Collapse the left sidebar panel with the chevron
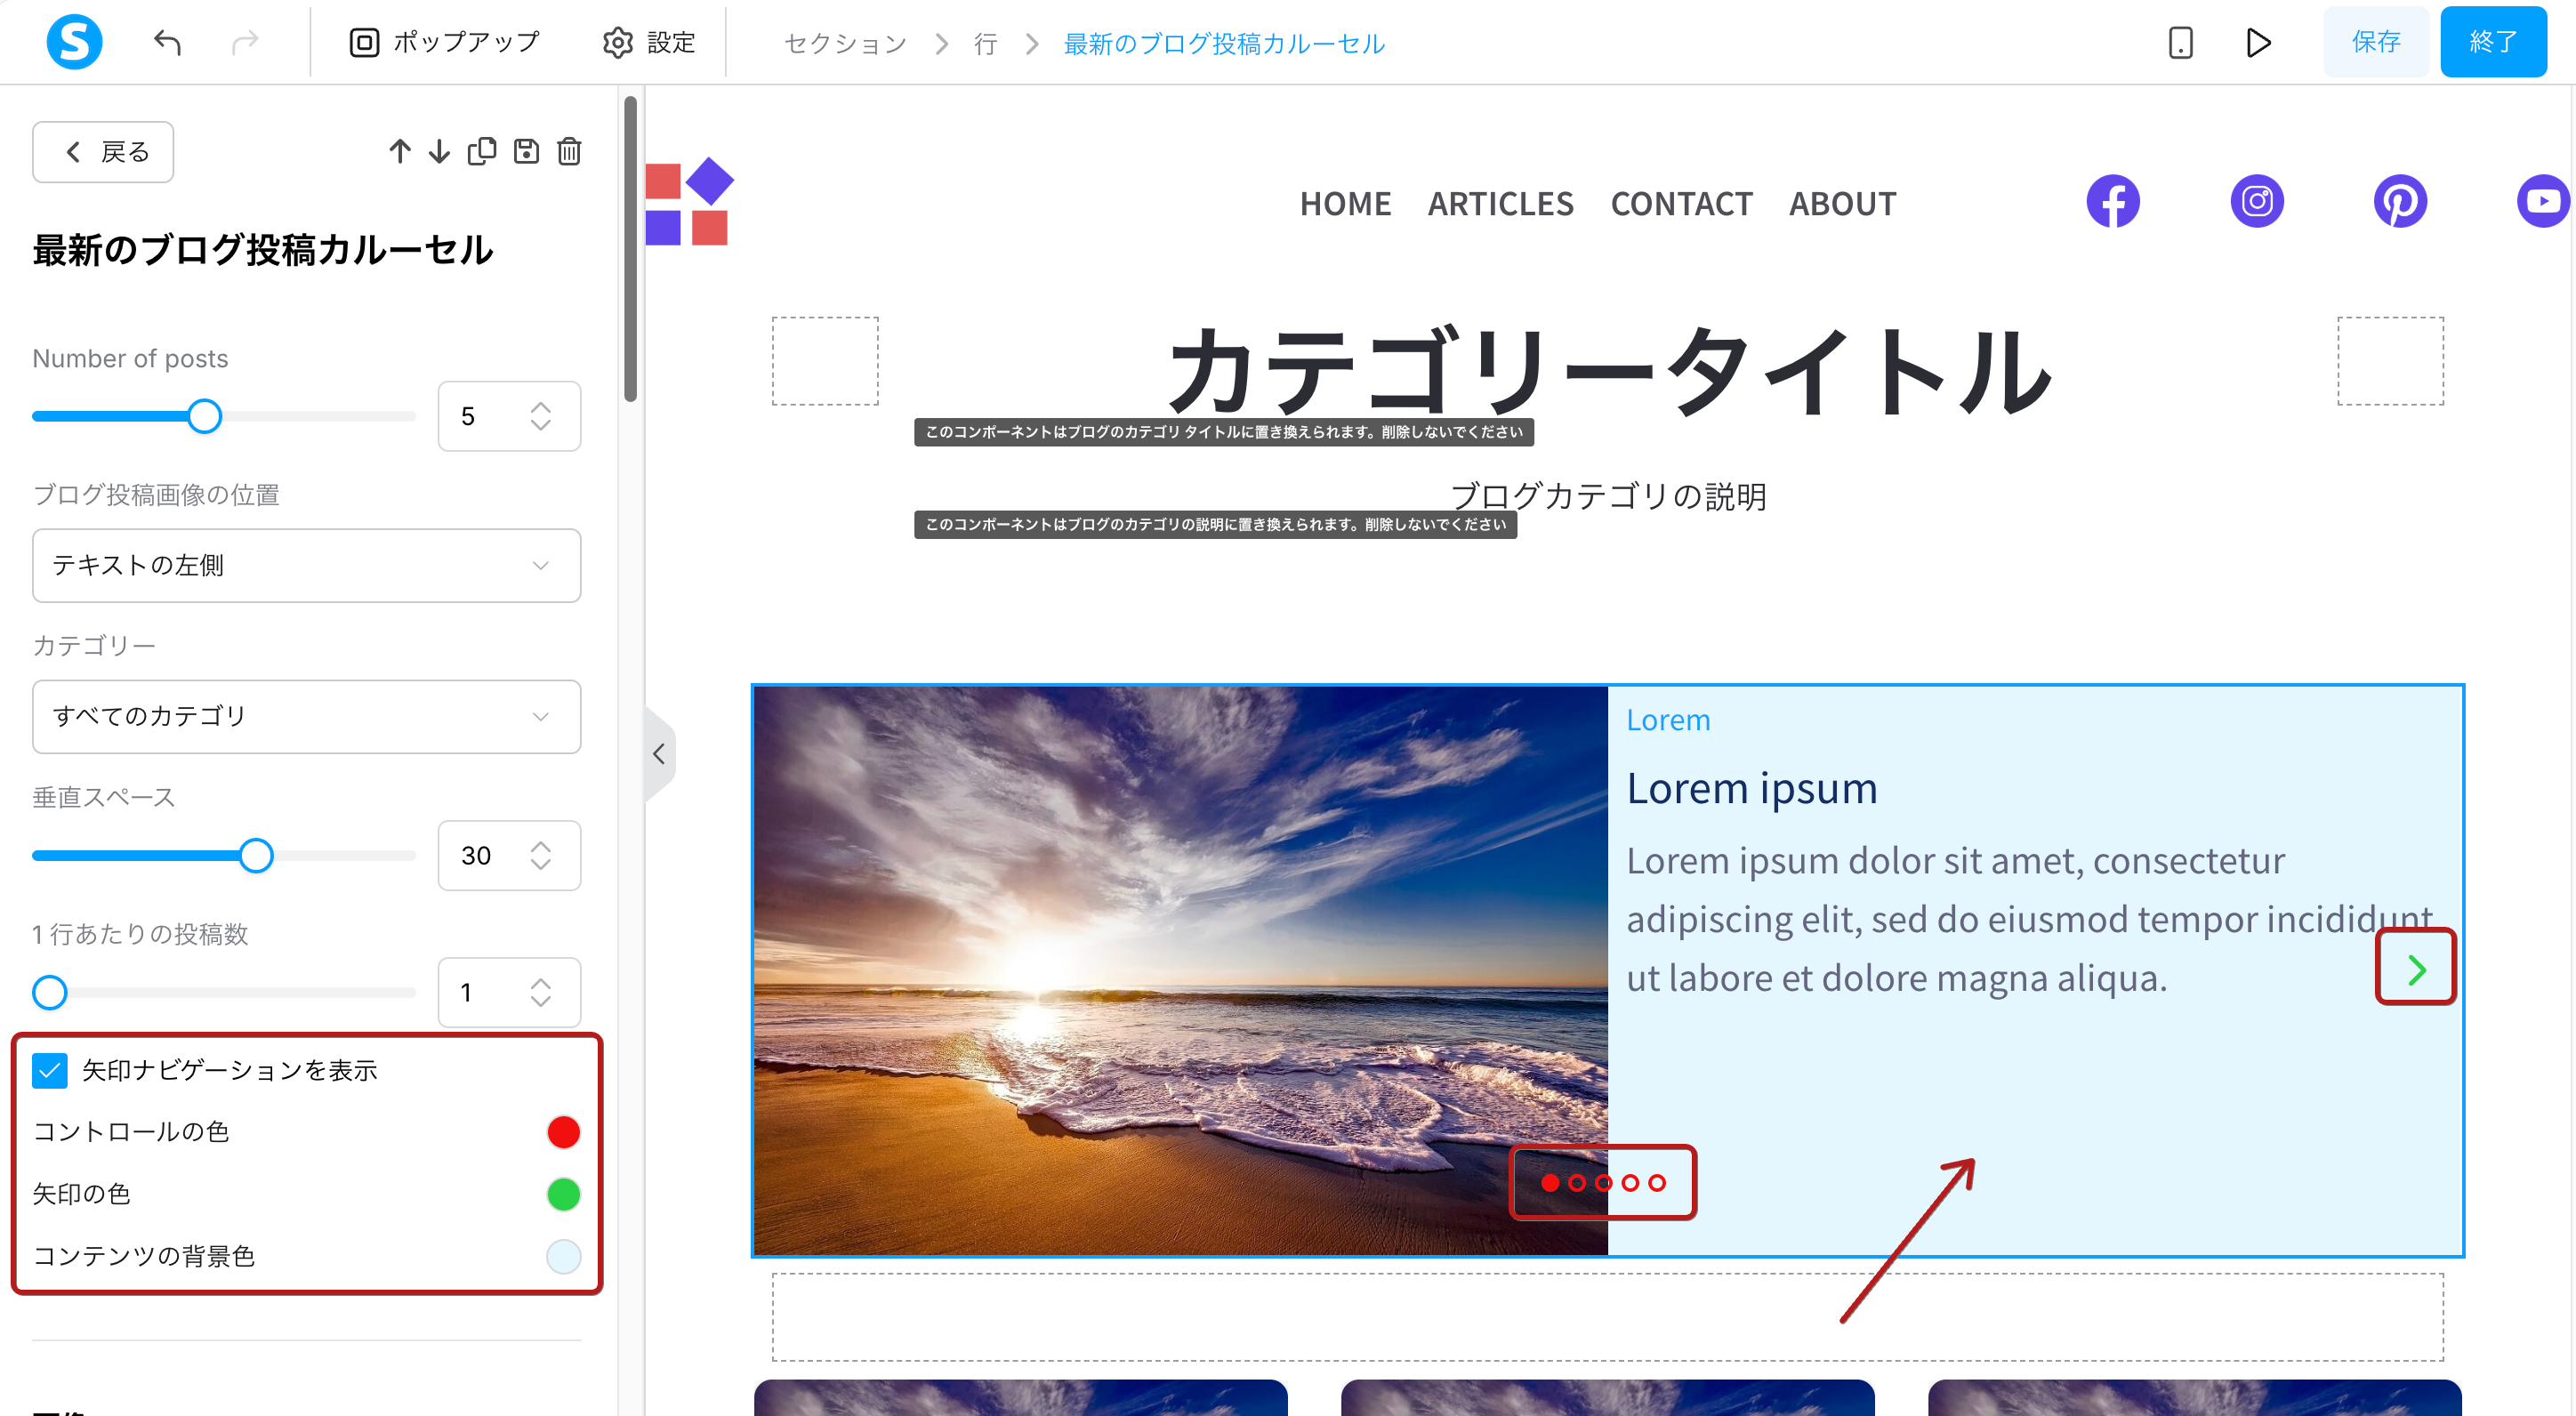 658,754
